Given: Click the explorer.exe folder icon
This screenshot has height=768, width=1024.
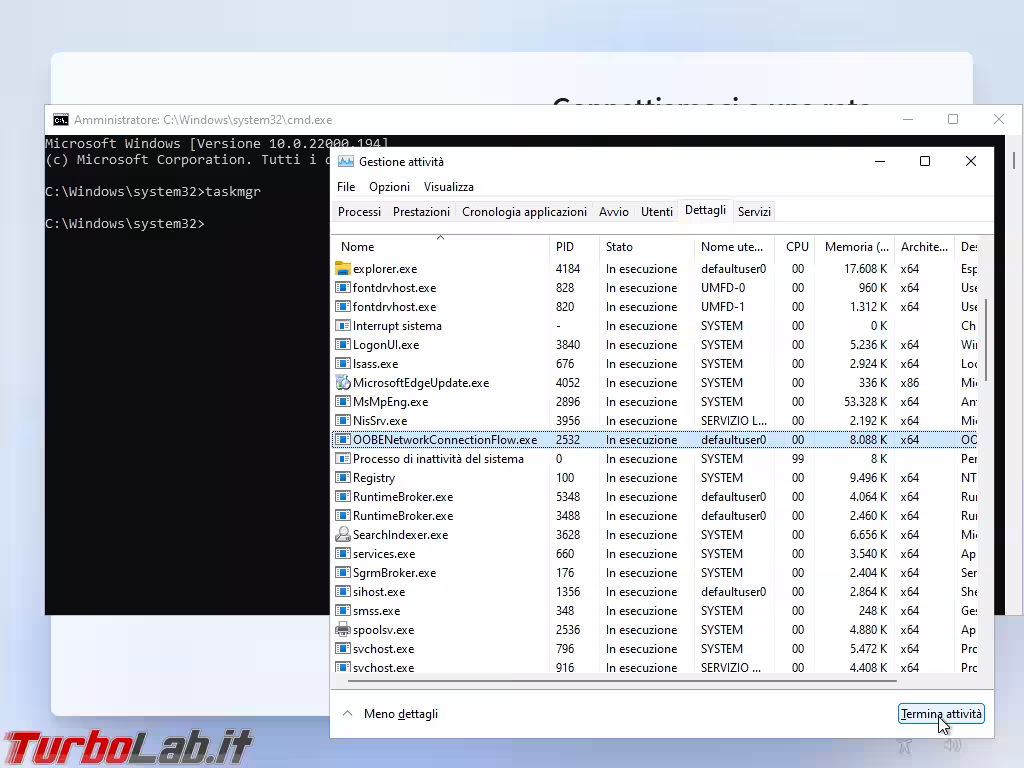Looking at the screenshot, I should pos(343,269).
